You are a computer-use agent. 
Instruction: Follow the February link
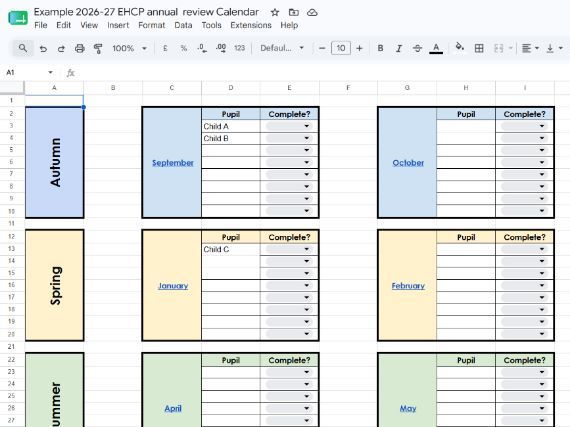coord(408,286)
